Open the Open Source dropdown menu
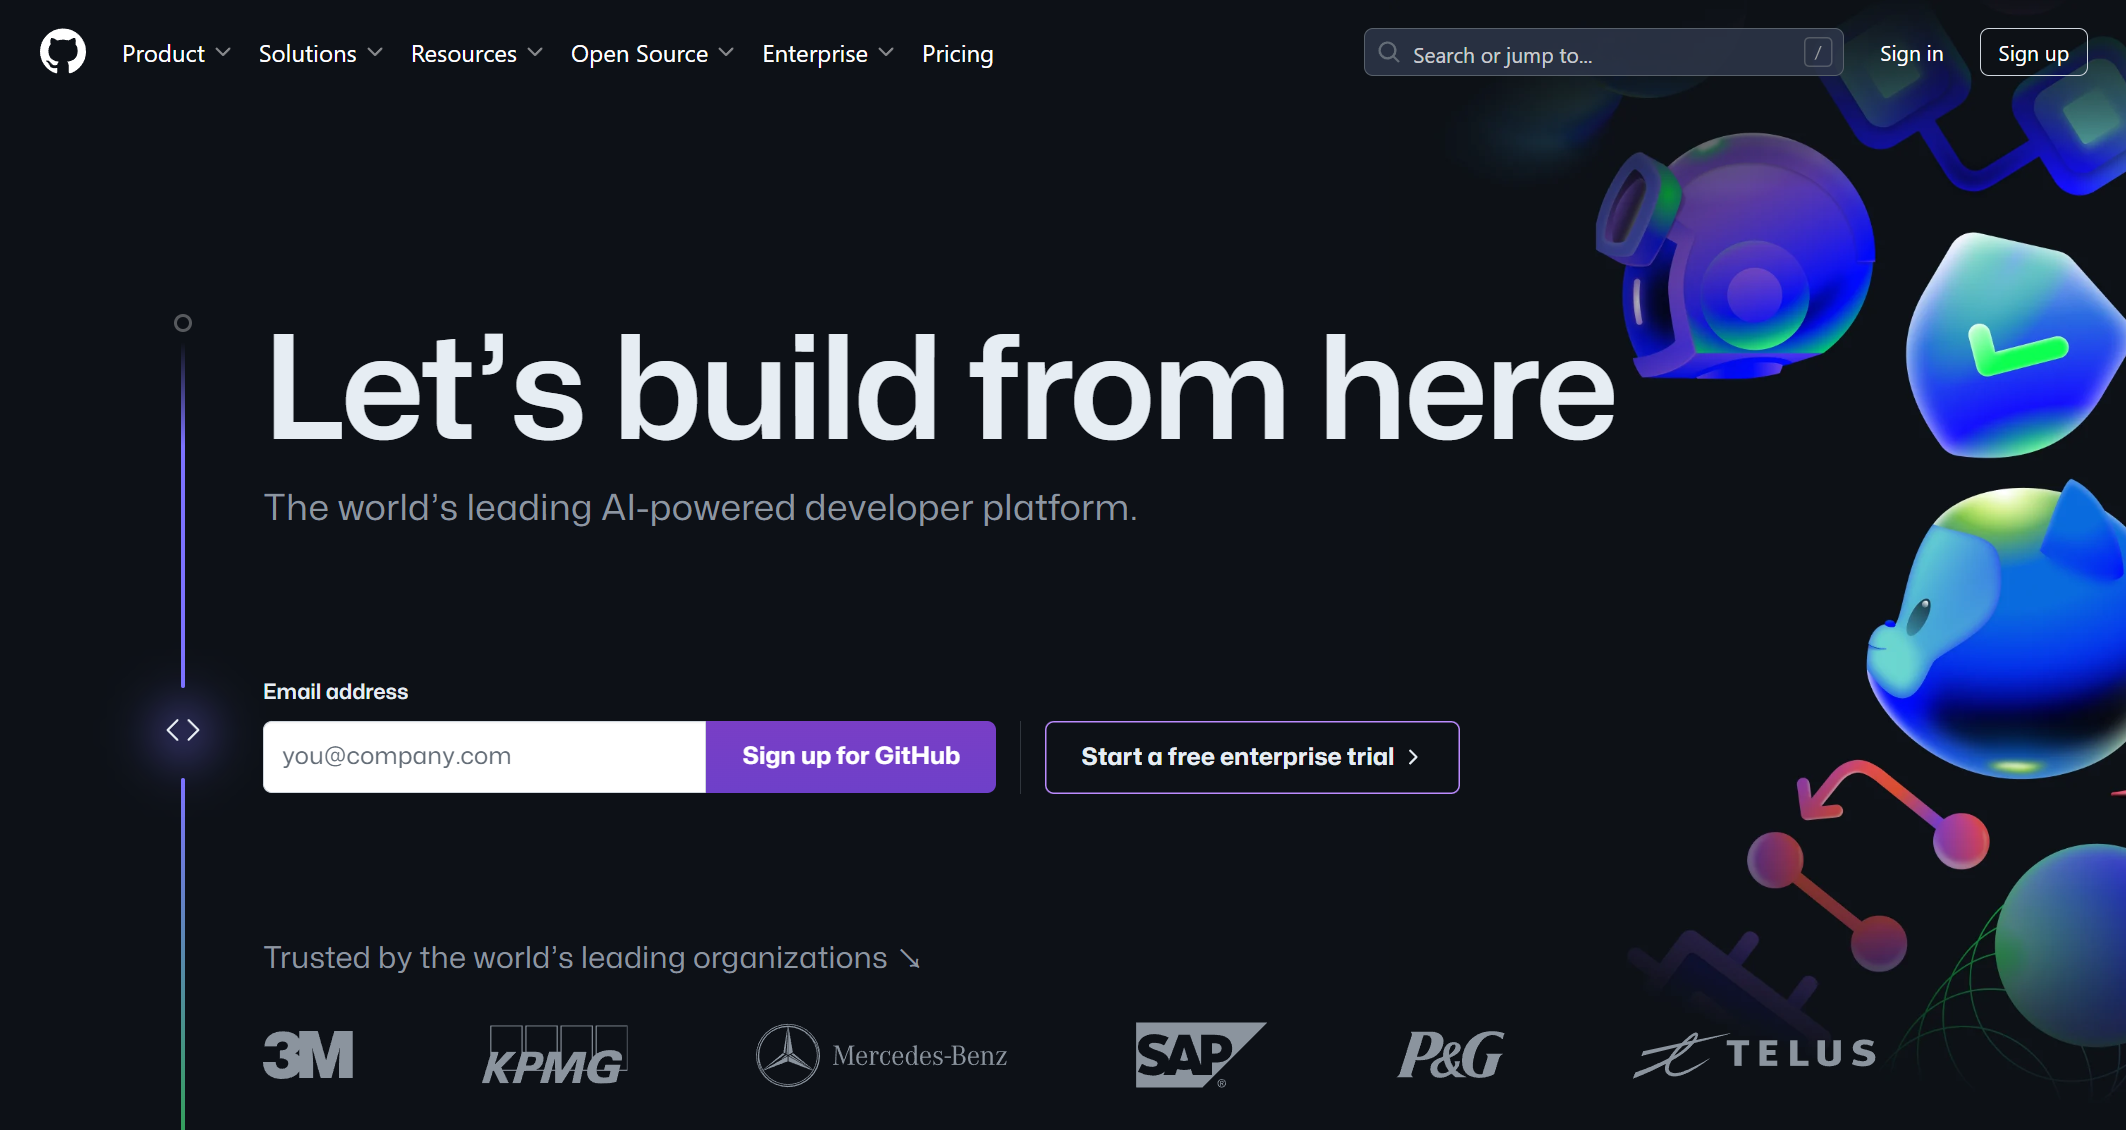The height and width of the screenshot is (1130, 2126). coord(650,53)
